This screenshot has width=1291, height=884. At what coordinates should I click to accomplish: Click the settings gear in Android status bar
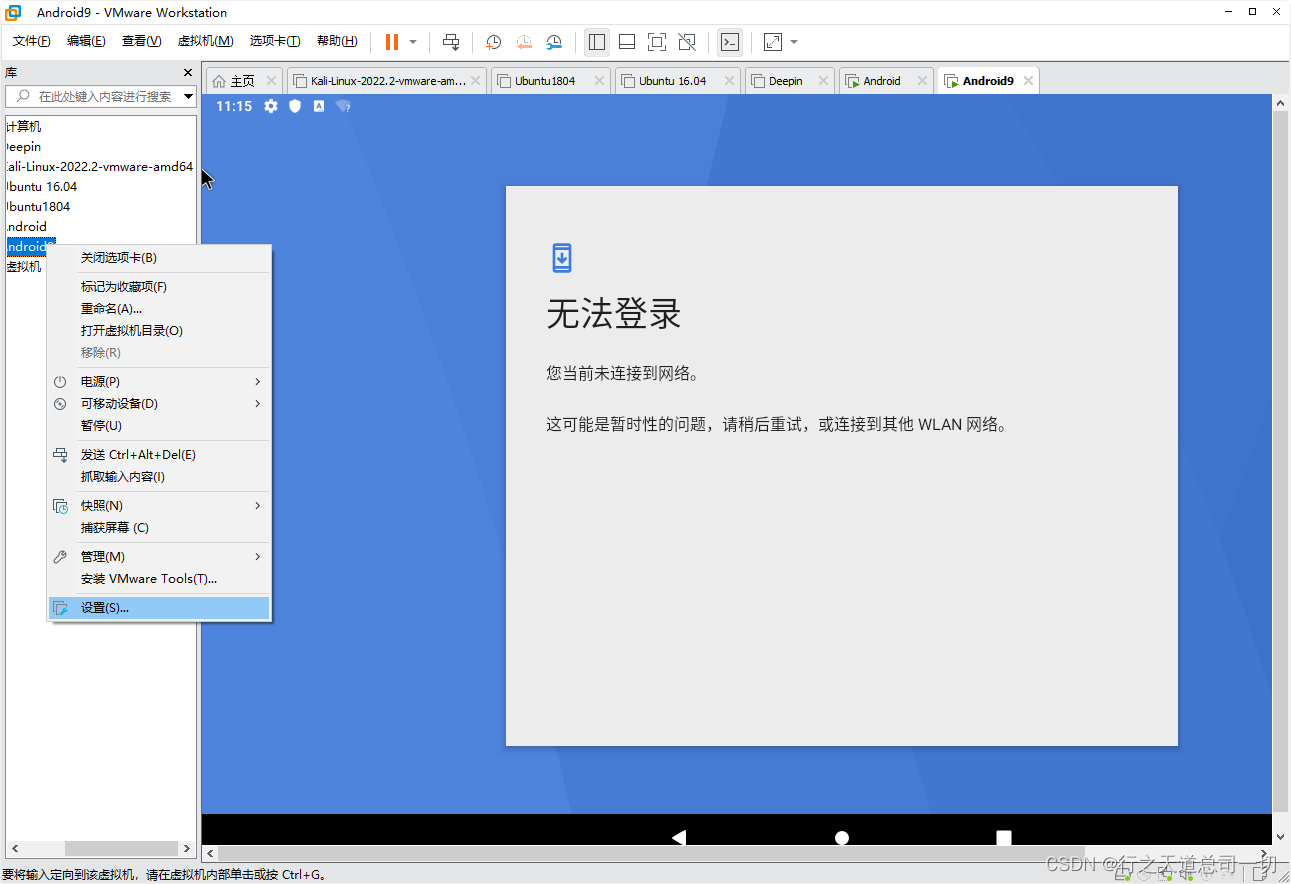[x=271, y=106]
